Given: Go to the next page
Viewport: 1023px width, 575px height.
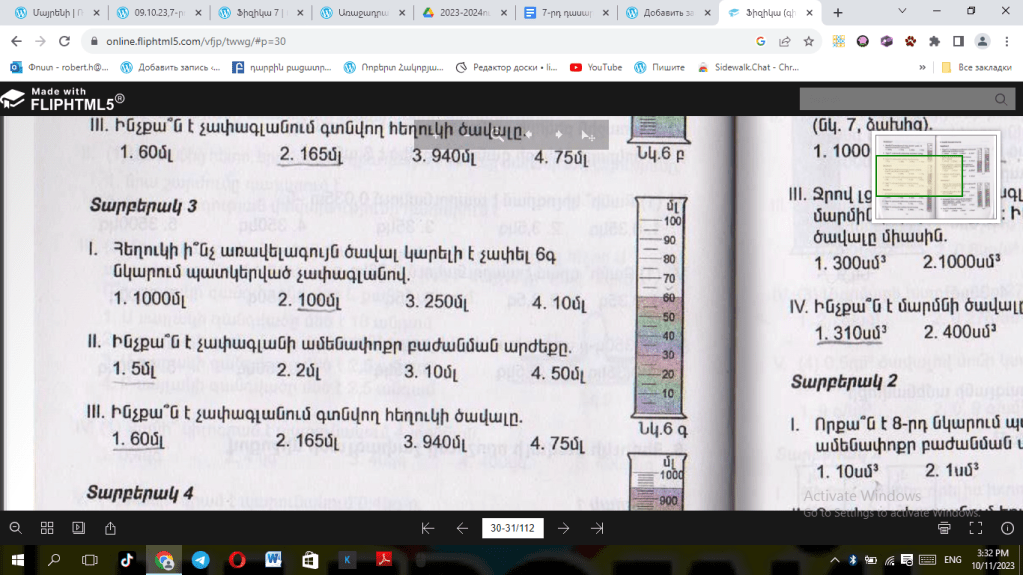Looking at the screenshot, I should coord(564,528).
